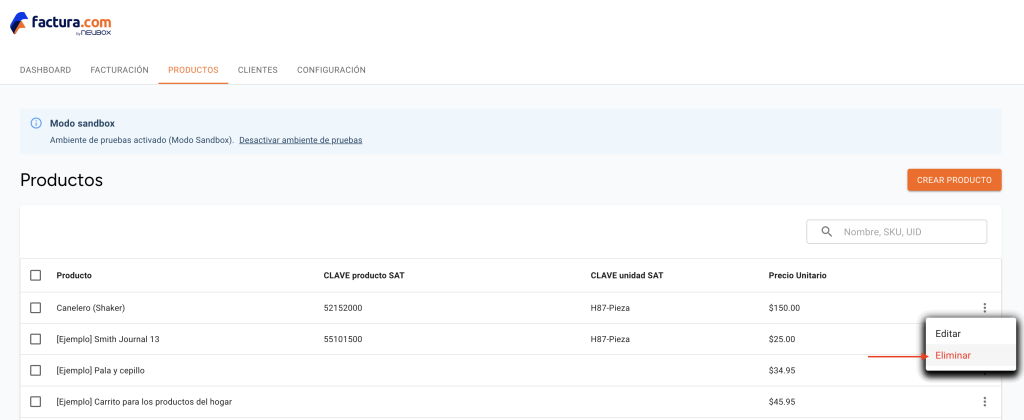Click the $45.95 price cell

coord(782,402)
